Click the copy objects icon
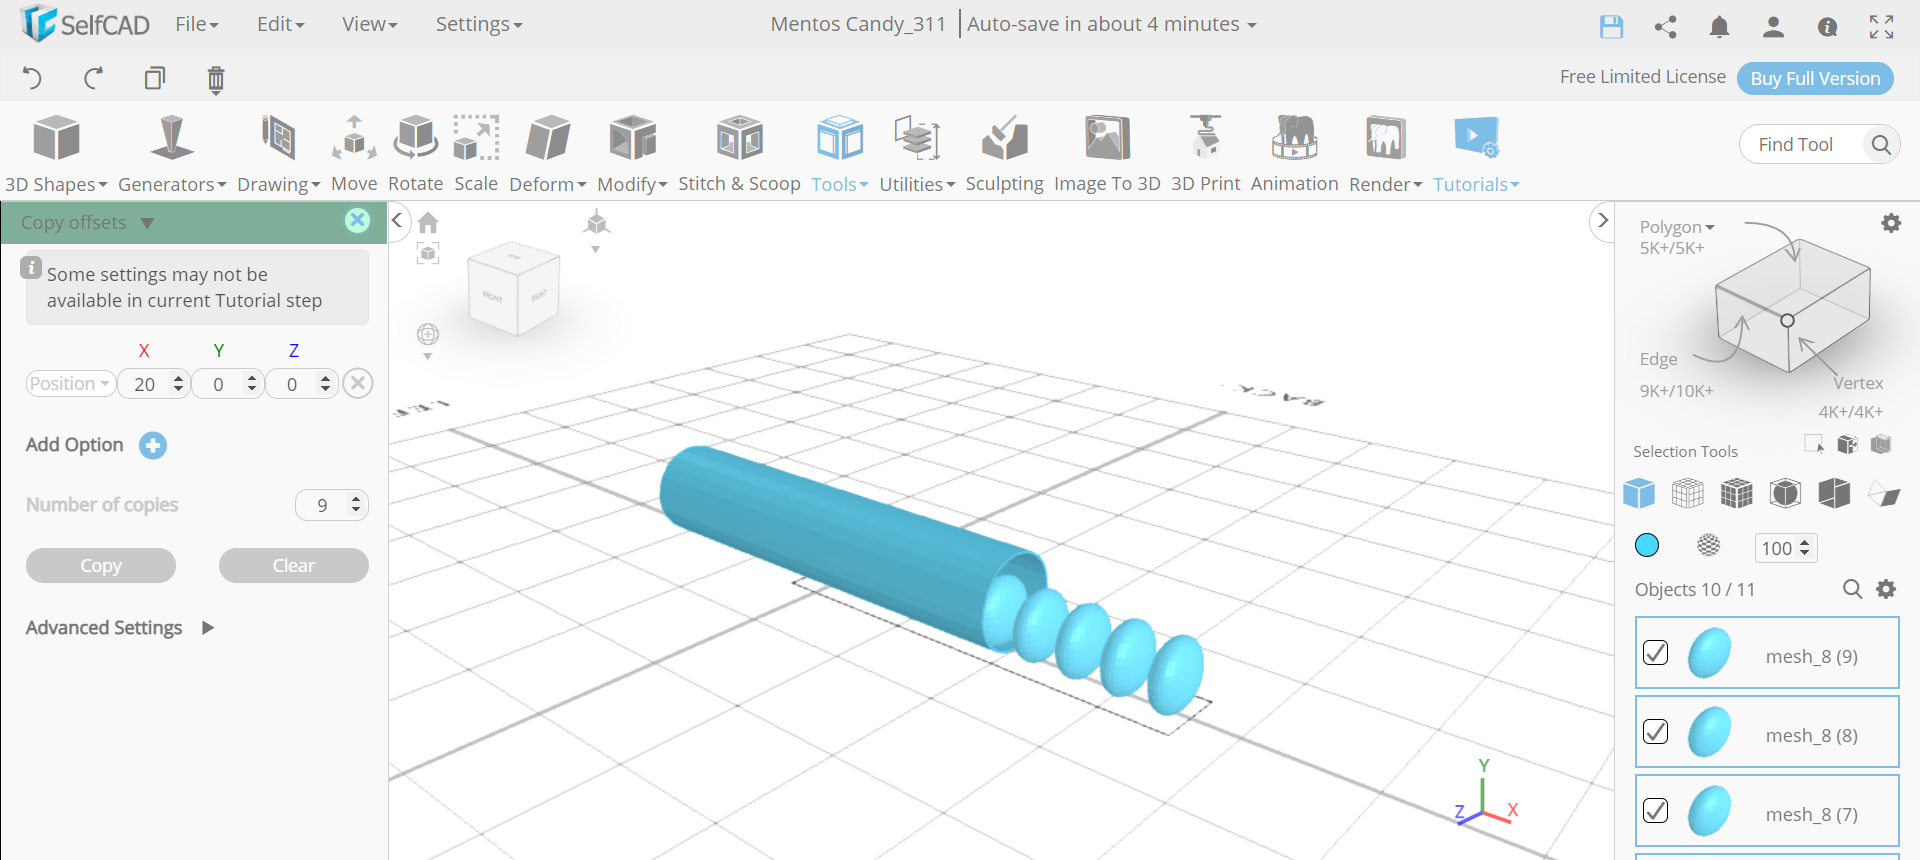The height and width of the screenshot is (860, 1920). click(154, 78)
